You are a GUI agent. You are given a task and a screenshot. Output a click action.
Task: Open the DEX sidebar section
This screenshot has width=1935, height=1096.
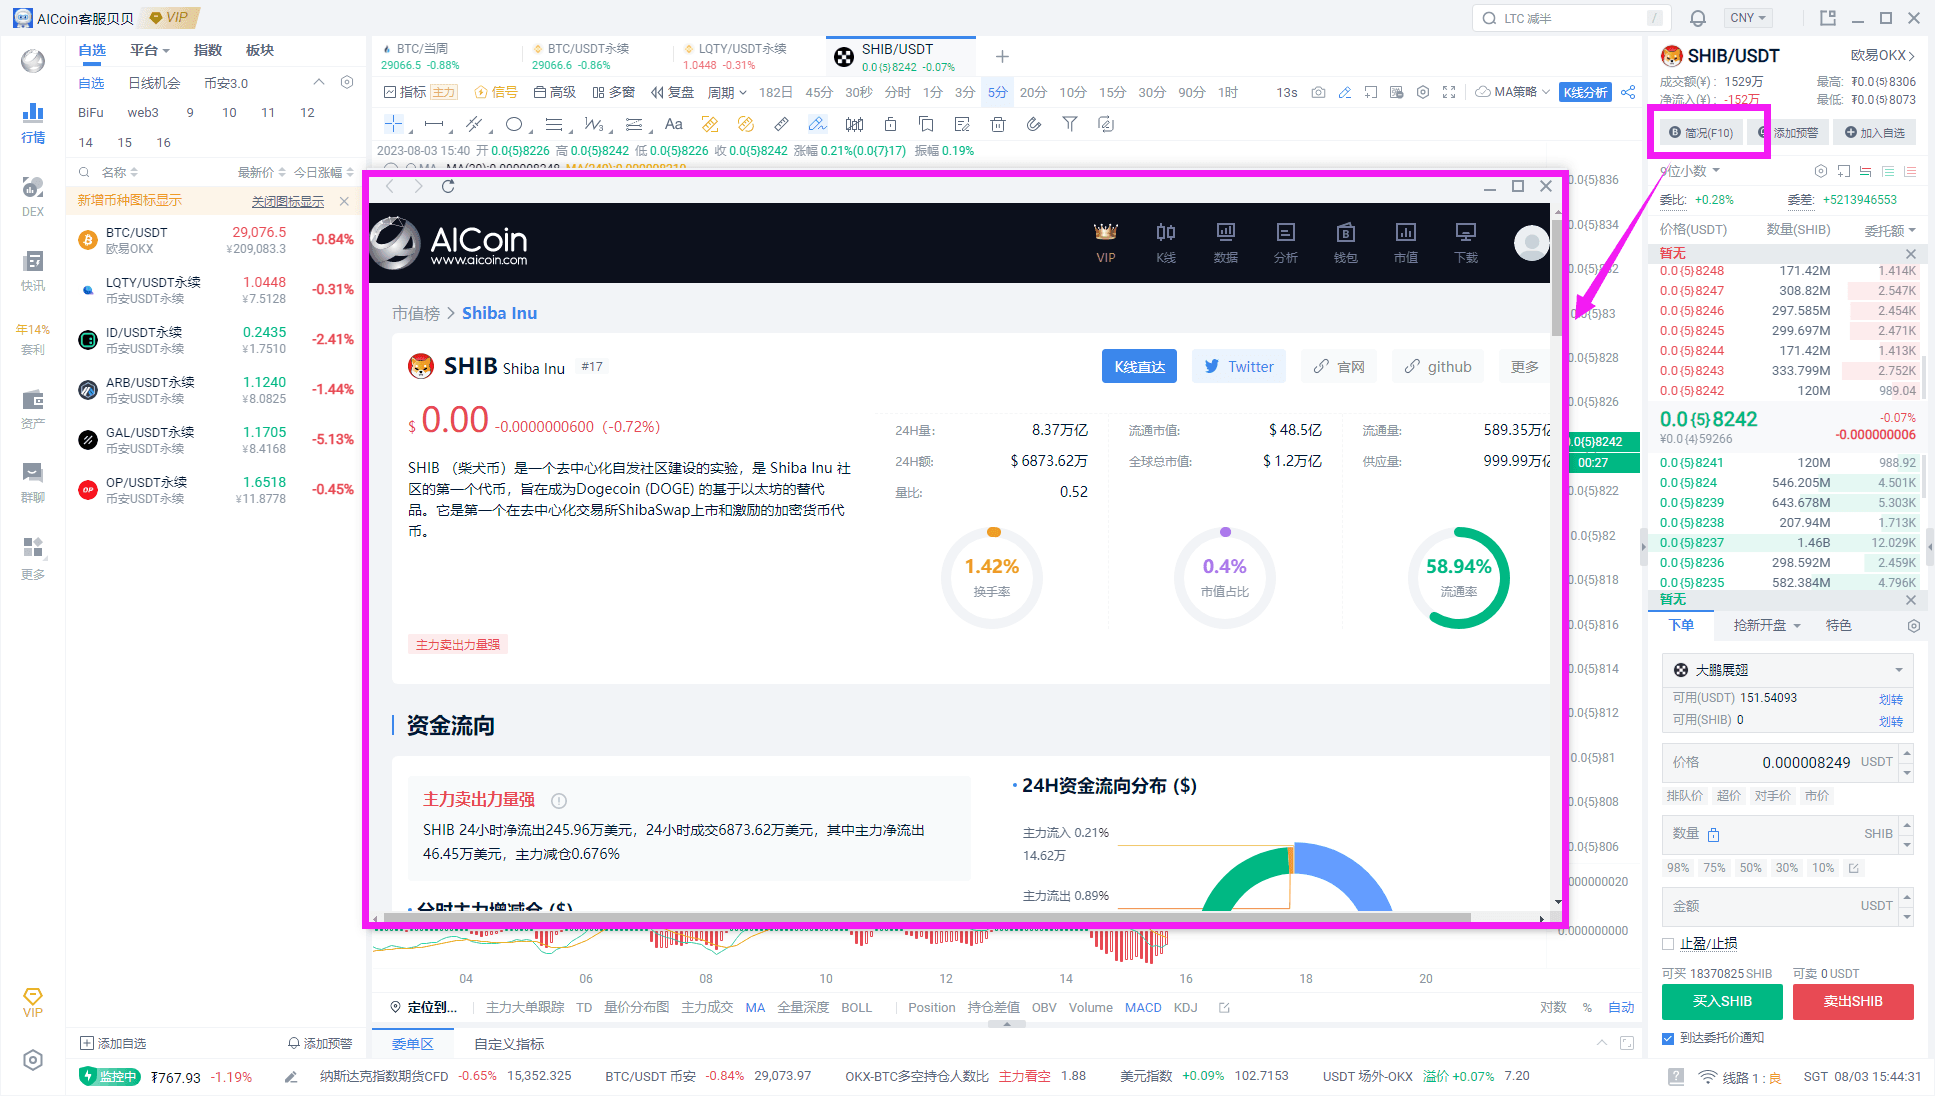pos(33,196)
